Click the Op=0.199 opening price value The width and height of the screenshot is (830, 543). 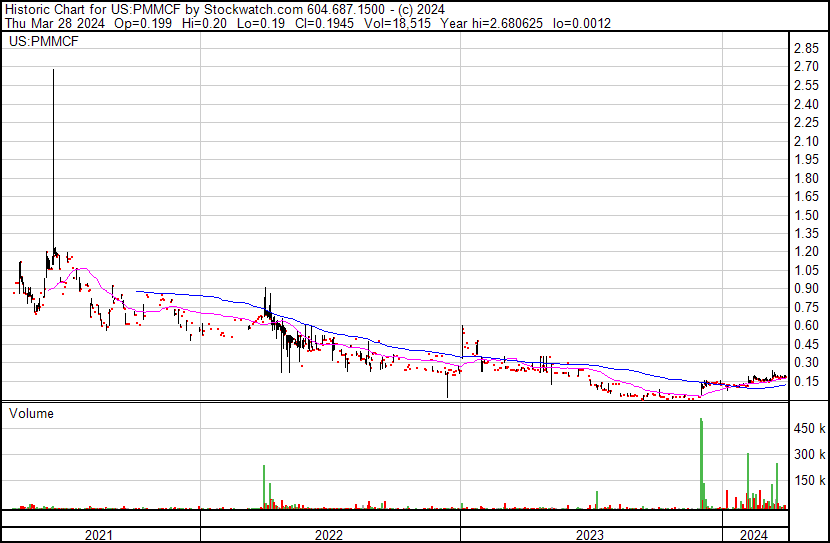(x=143, y=23)
